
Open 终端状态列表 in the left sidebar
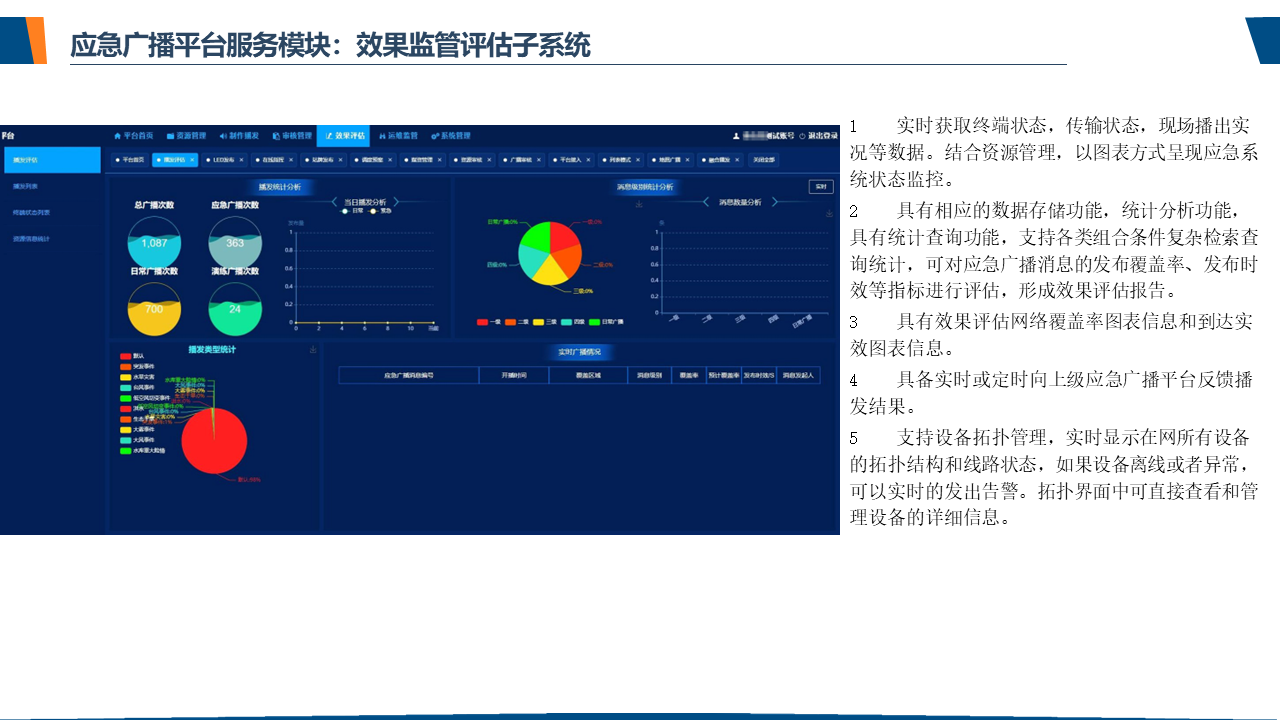[32, 212]
